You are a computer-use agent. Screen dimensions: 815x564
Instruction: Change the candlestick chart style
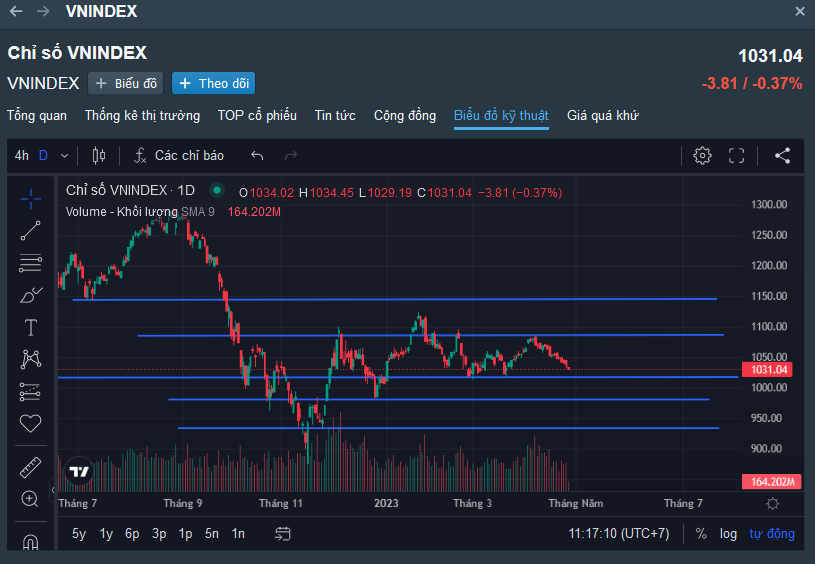coord(99,155)
